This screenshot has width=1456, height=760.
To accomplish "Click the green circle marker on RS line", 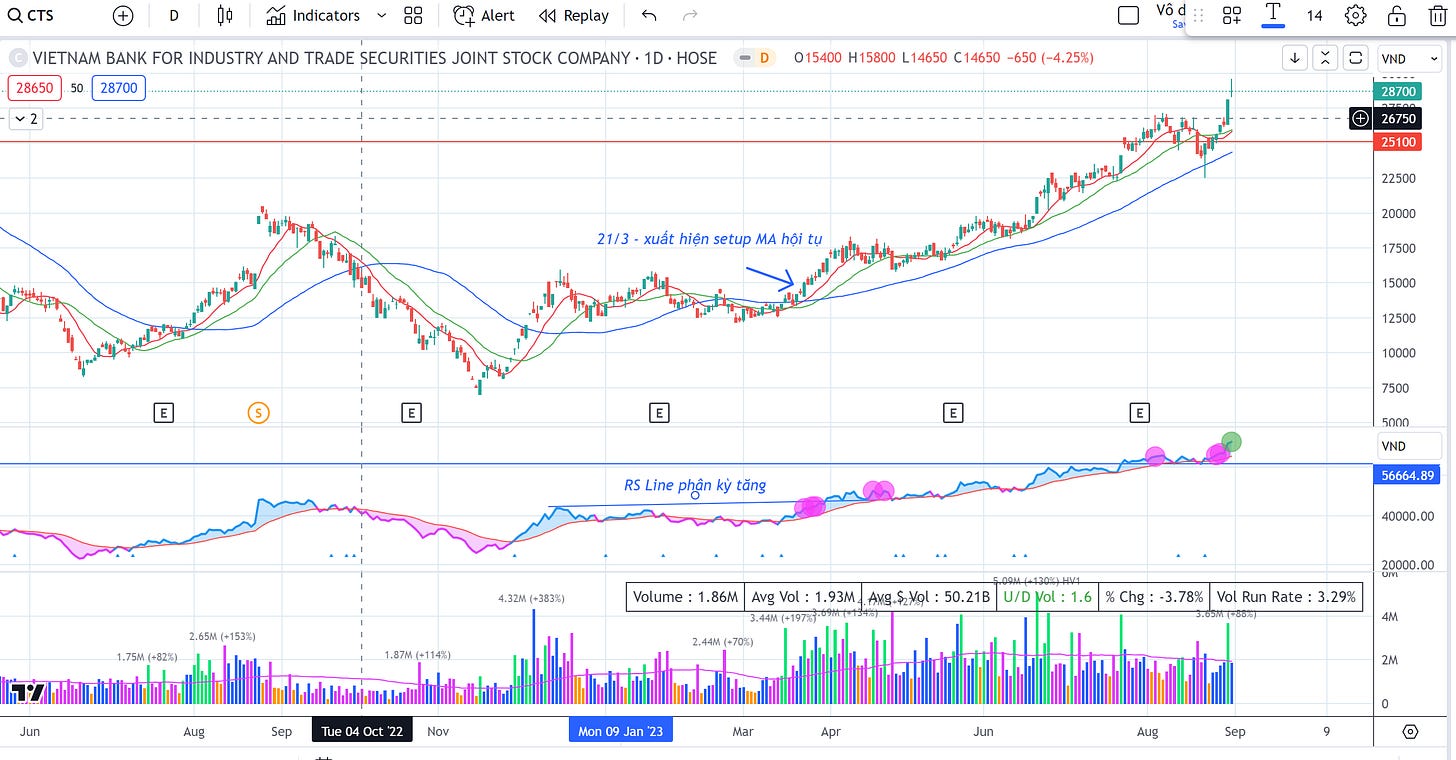I will (x=1232, y=441).
